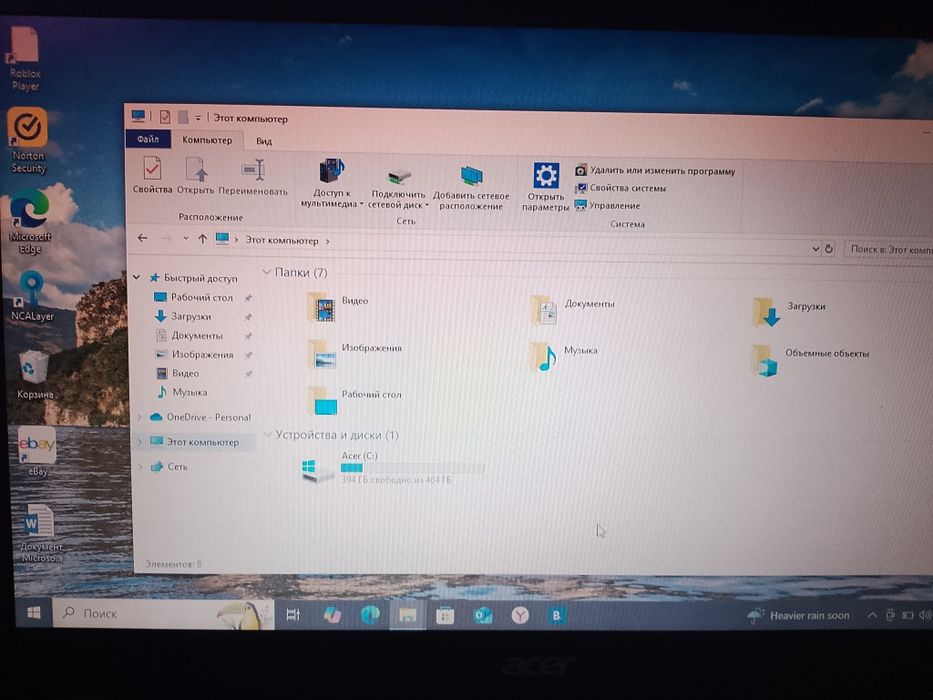
Task: Open Properties (Свойства) in the ribbon
Action: tap(152, 175)
